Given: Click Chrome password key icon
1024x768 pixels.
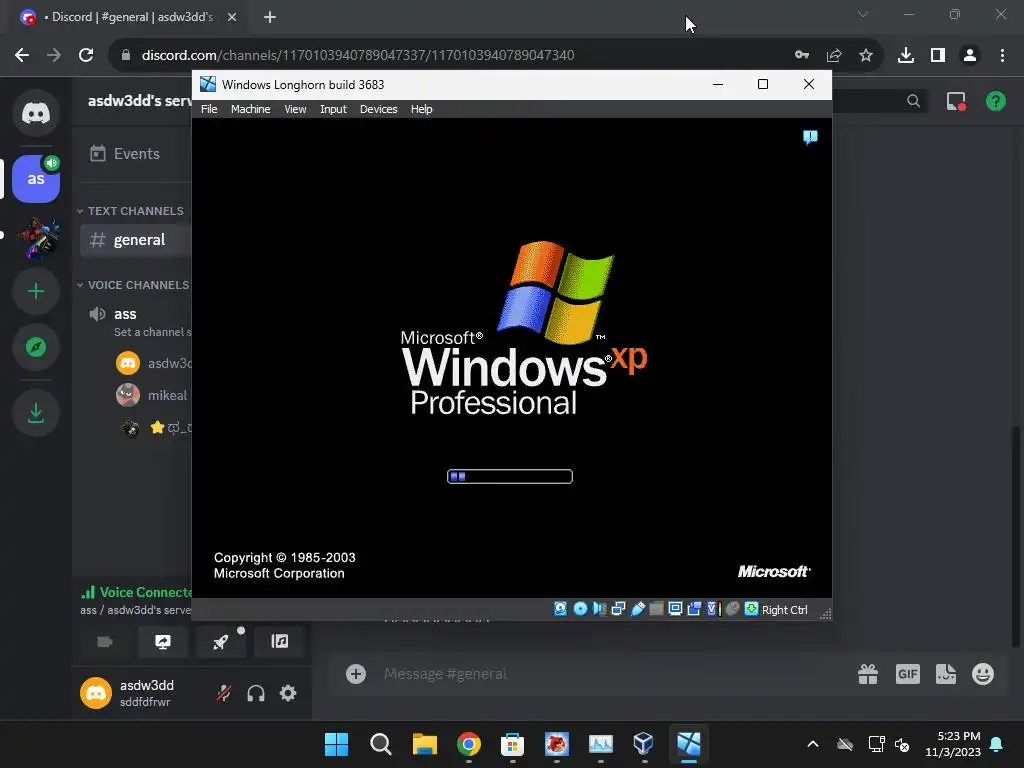Looking at the screenshot, I should point(801,56).
